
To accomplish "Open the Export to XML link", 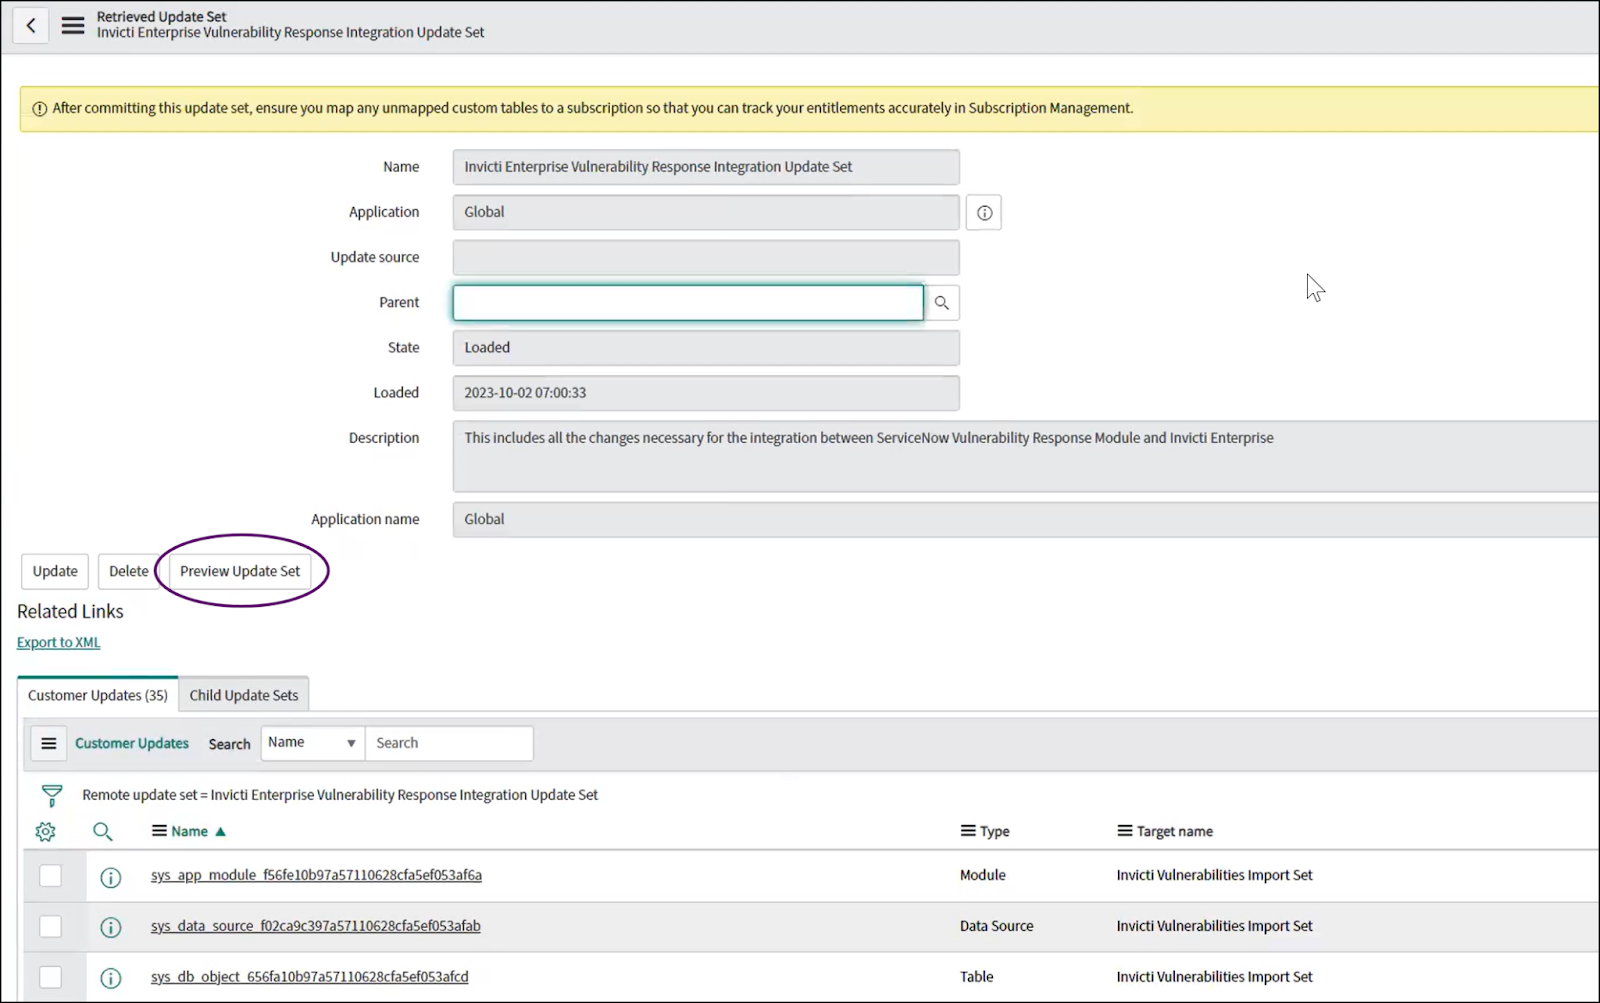I will click(57, 641).
